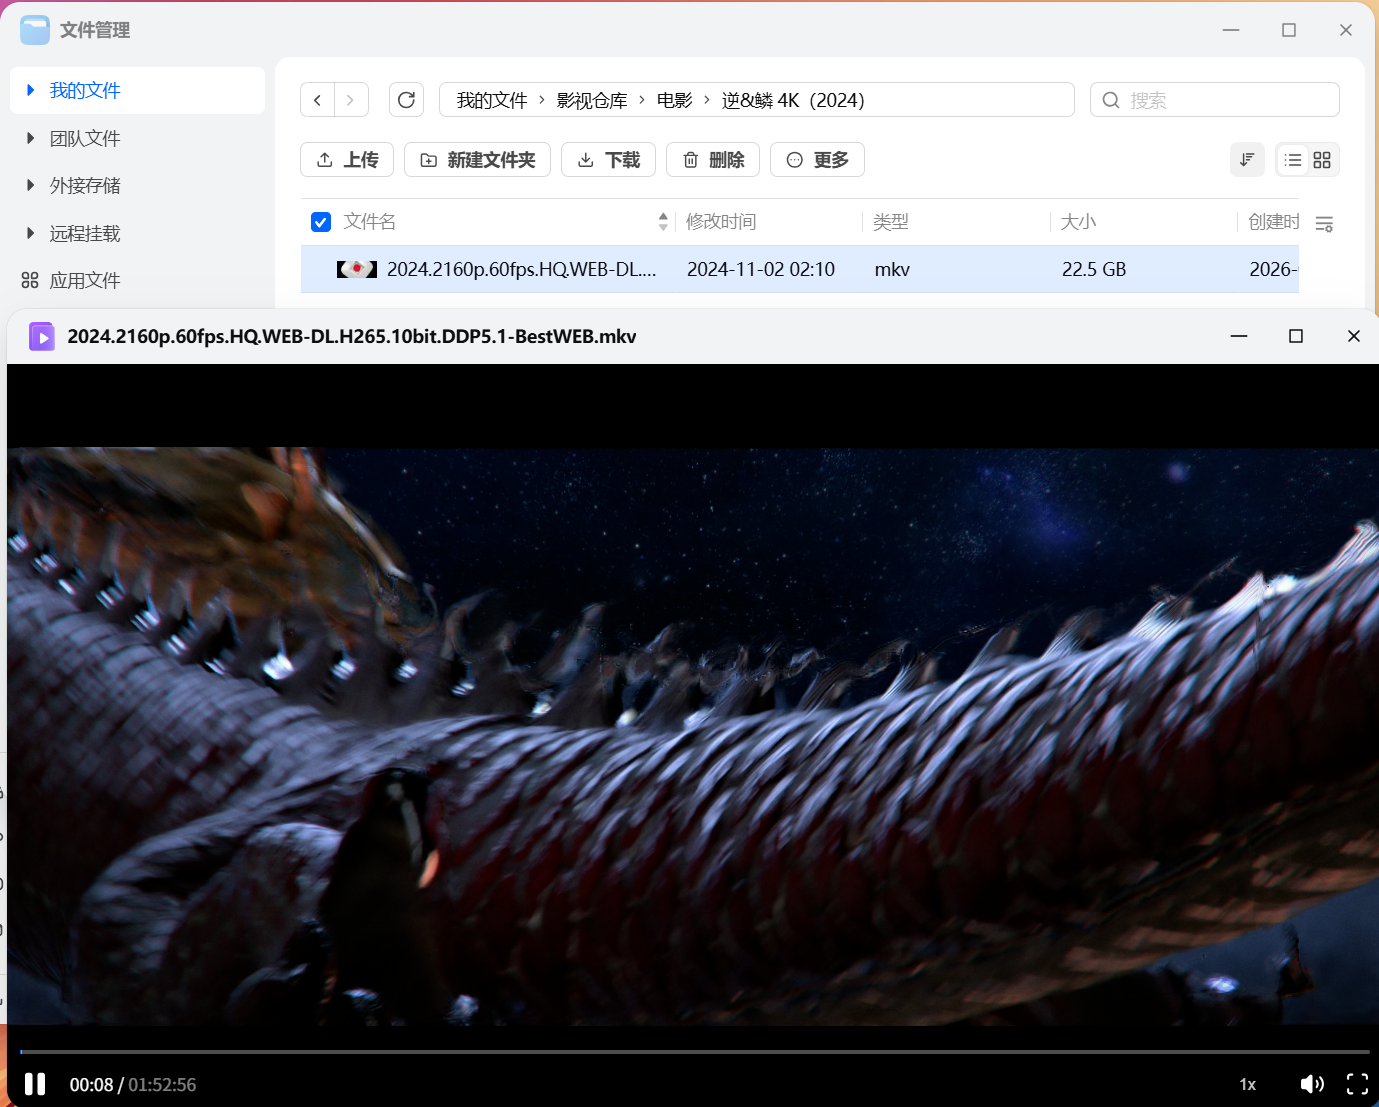Pause the video playback
The width and height of the screenshot is (1379, 1107).
pyautogui.click(x=35, y=1084)
